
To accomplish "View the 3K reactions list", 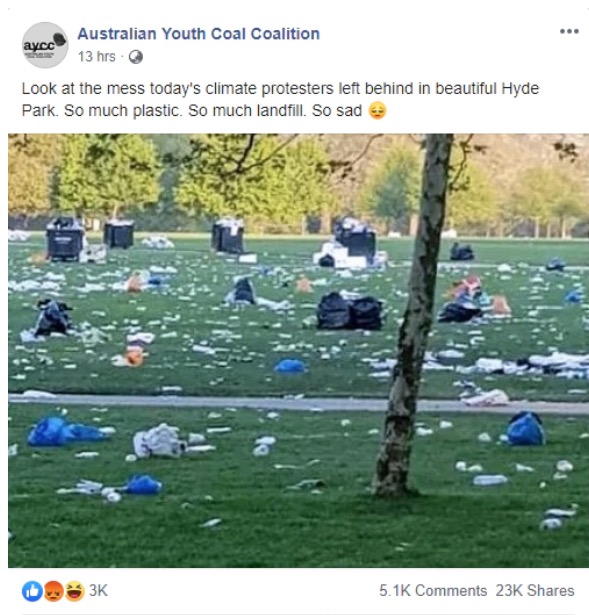I will (98, 590).
